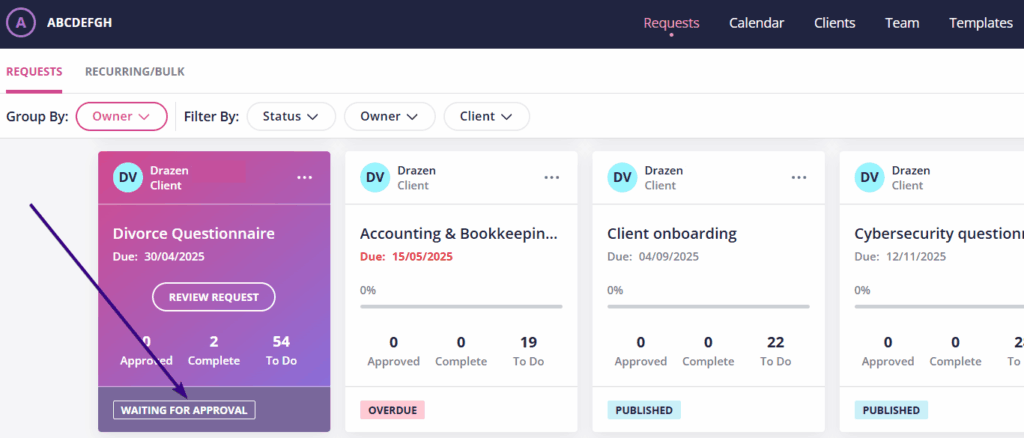Open the Divorce Questionnaire card options menu
The image size is (1024, 438).
coord(305,177)
